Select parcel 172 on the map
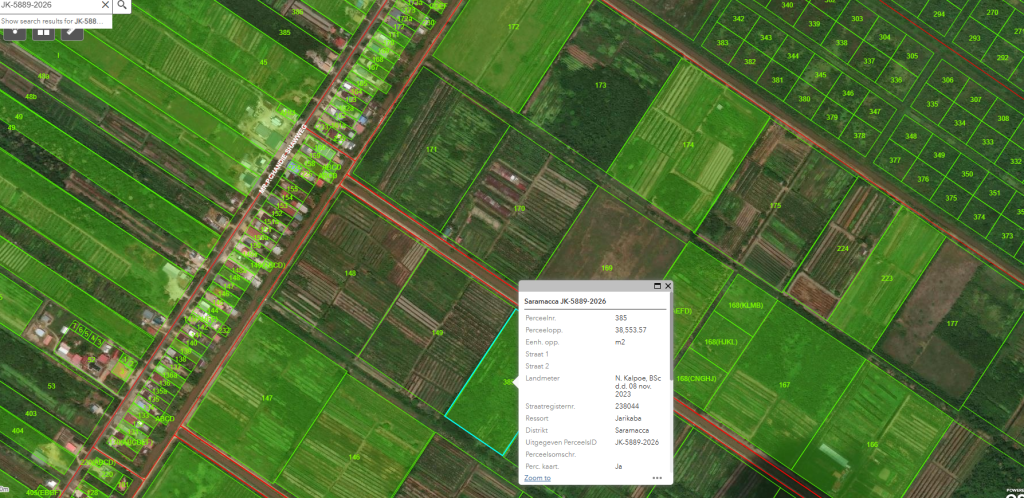Viewport: 1024px width, 498px height. pos(514,28)
